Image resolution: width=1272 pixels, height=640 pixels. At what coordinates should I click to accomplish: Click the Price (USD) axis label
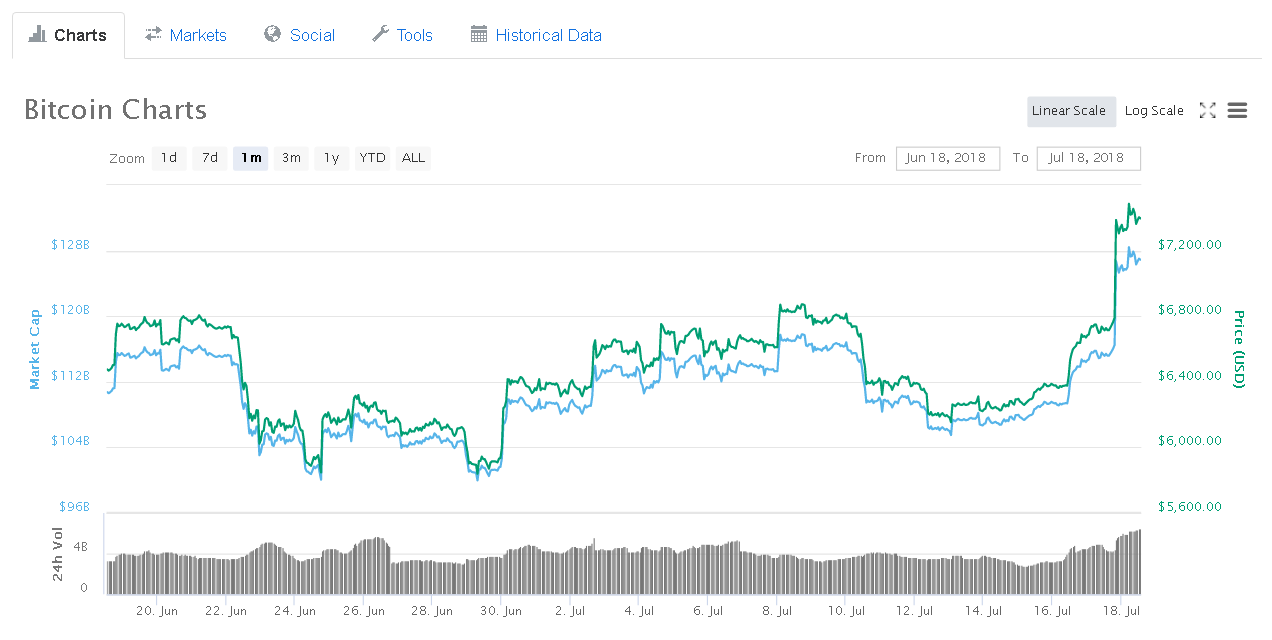[1238, 350]
